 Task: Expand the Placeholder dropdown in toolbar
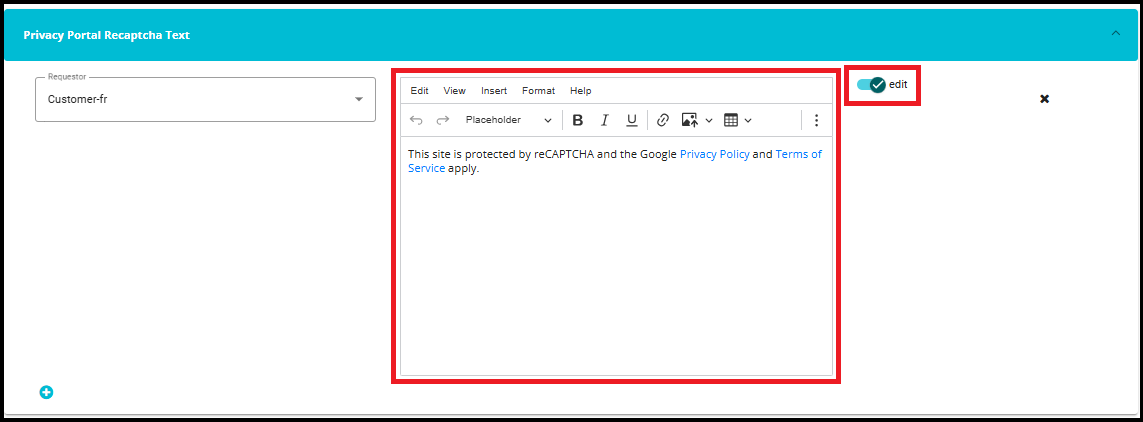coord(508,120)
